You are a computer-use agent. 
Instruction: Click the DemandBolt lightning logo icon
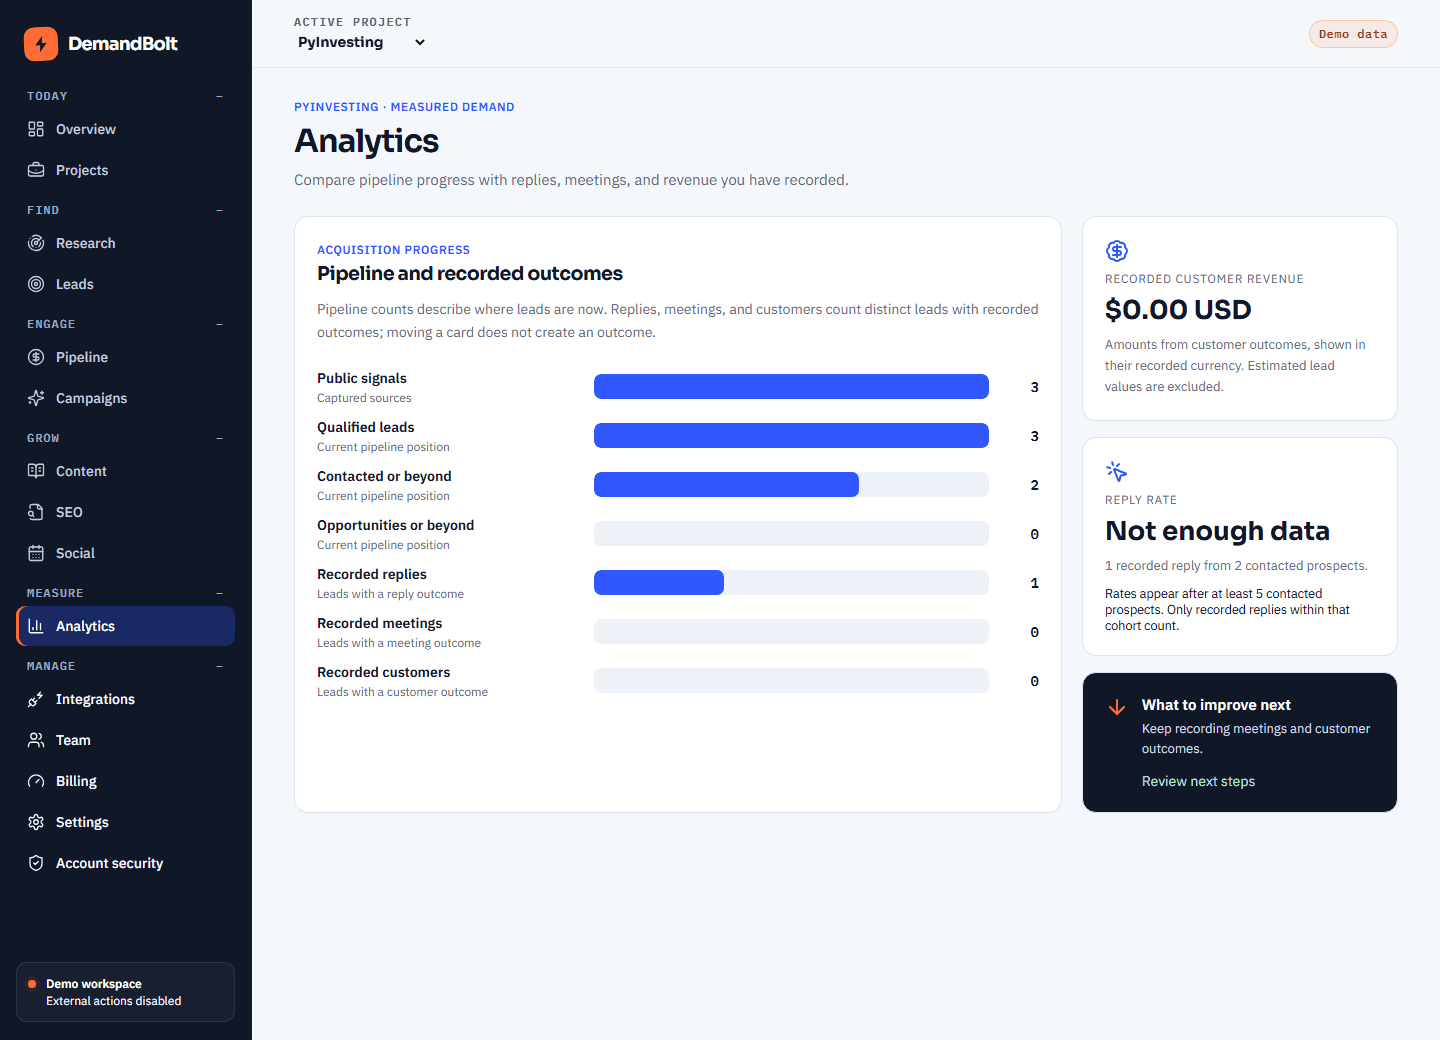(41, 44)
